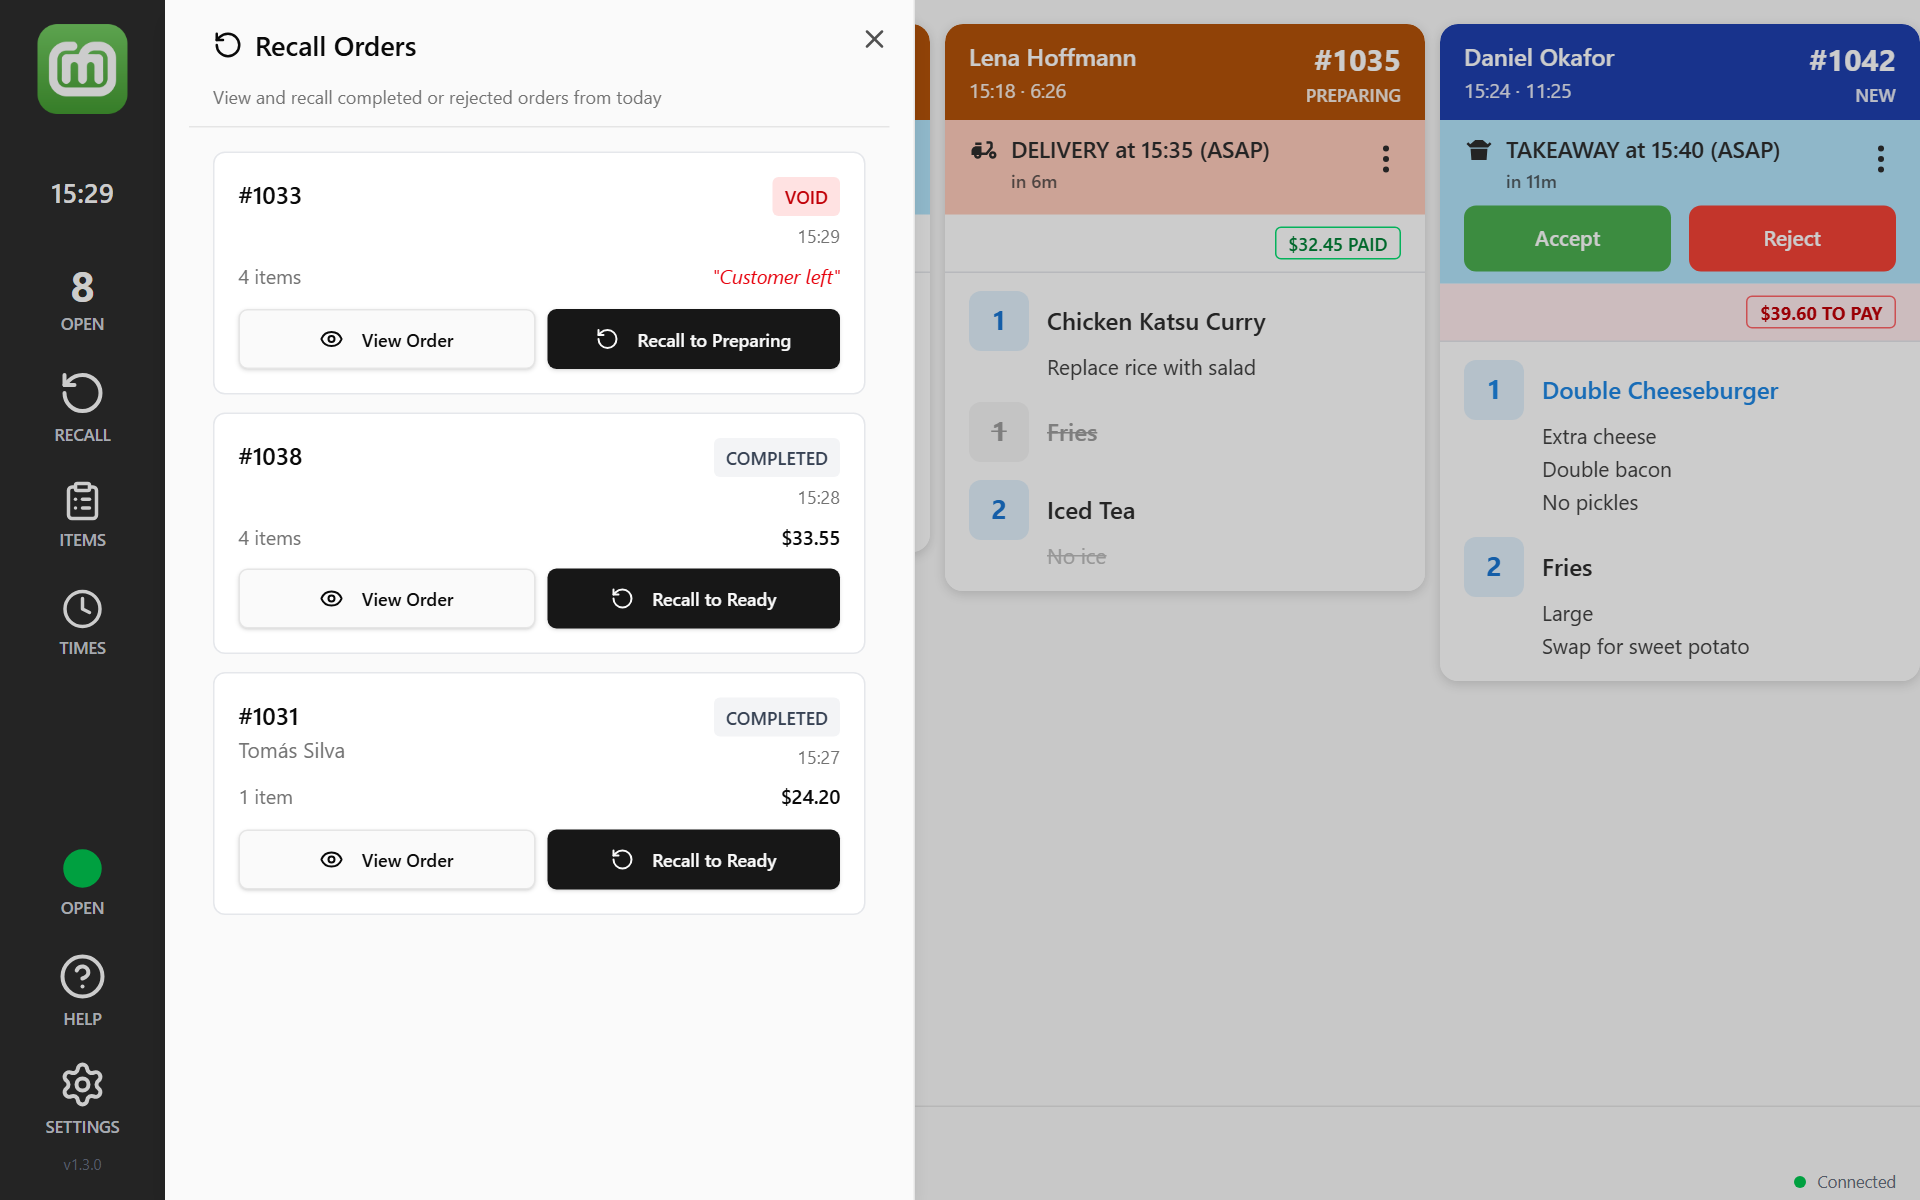This screenshot has width=1920, height=1200.
Task: Click the Connected status indicator
Action: [1845, 1182]
